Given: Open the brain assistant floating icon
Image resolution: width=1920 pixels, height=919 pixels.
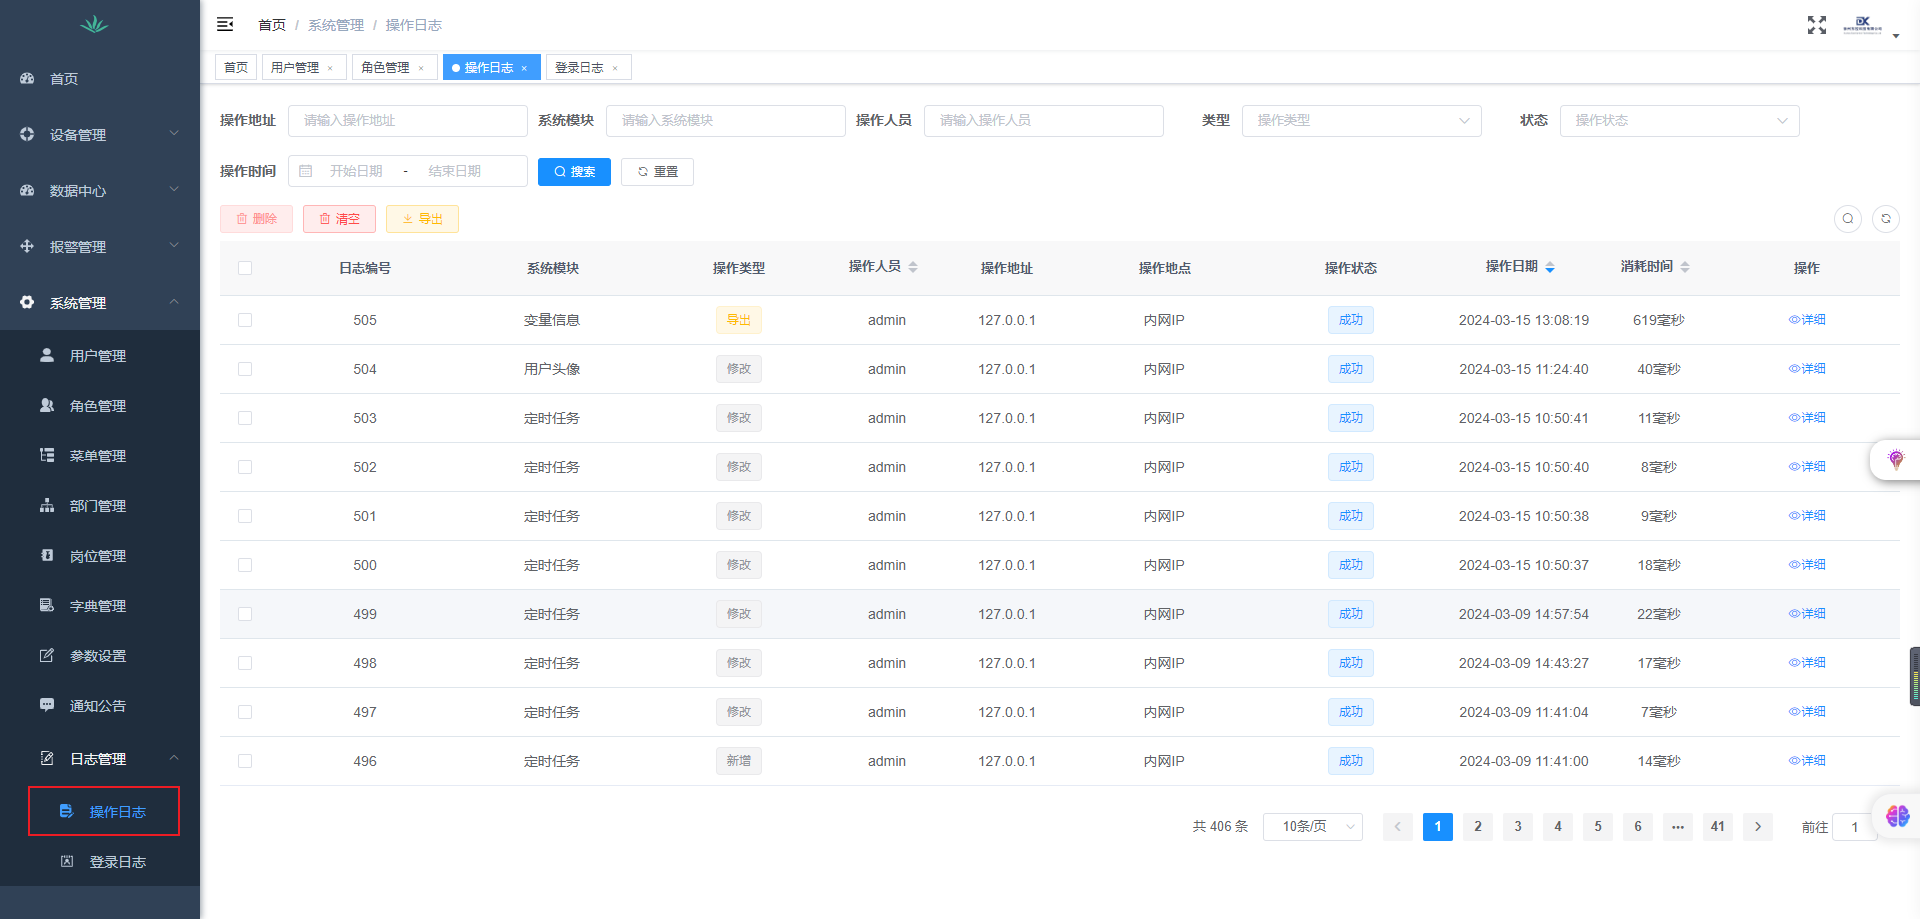Looking at the screenshot, I should (x=1897, y=816).
